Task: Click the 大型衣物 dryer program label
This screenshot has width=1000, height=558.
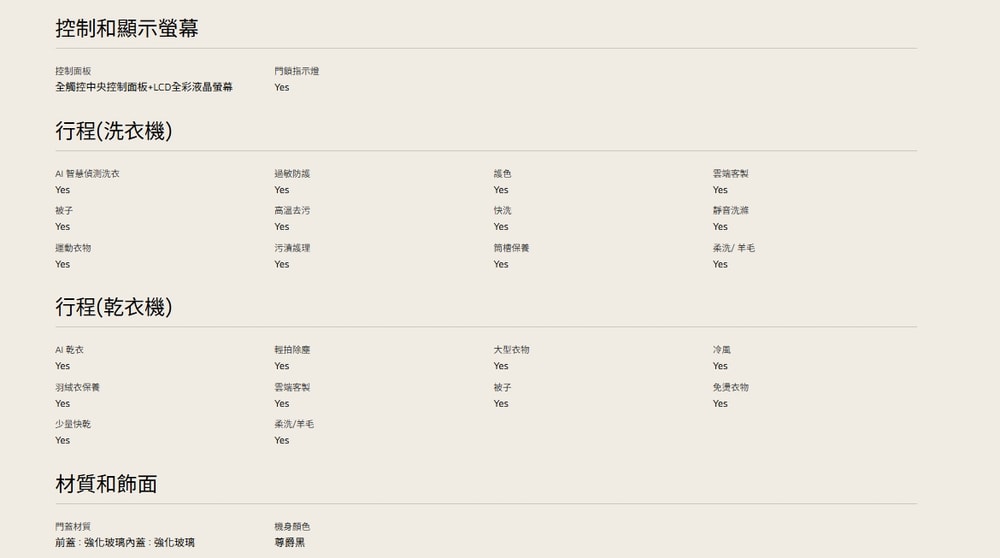Action: (511, 350)
